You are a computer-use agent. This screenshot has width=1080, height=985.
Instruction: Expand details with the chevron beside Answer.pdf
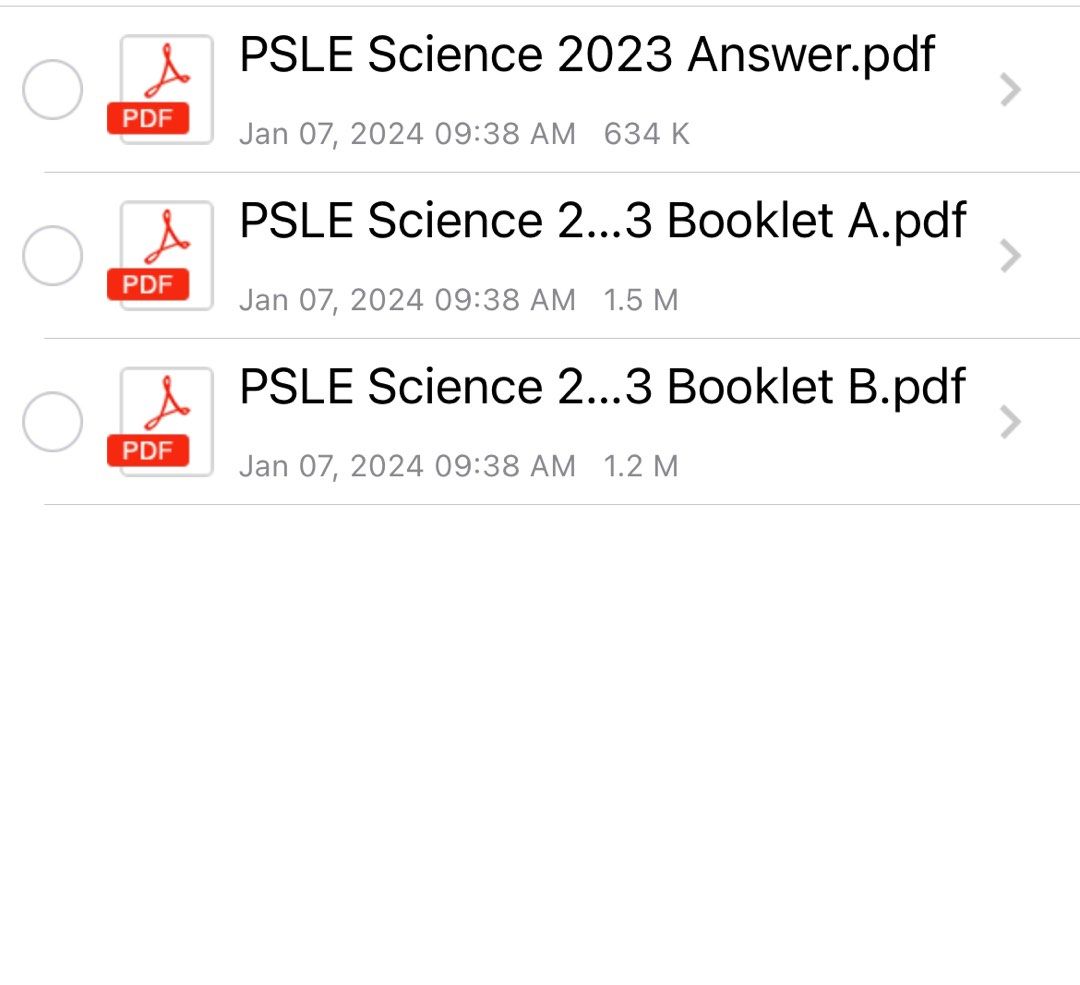click(1011, 90)
